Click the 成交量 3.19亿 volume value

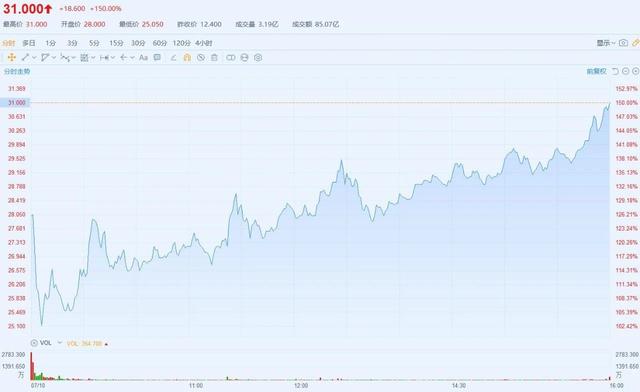(257, 24)
